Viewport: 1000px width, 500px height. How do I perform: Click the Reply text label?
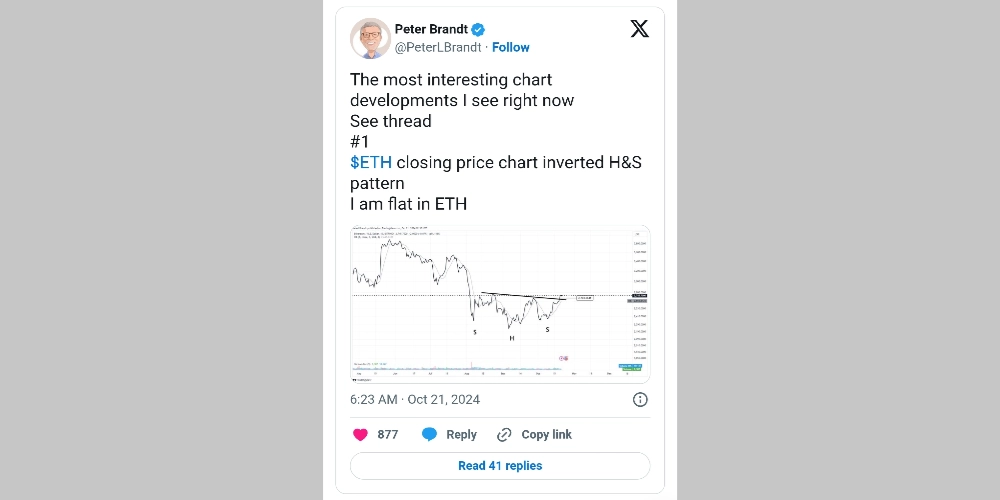pyautogui.click(x=461, y=434)
